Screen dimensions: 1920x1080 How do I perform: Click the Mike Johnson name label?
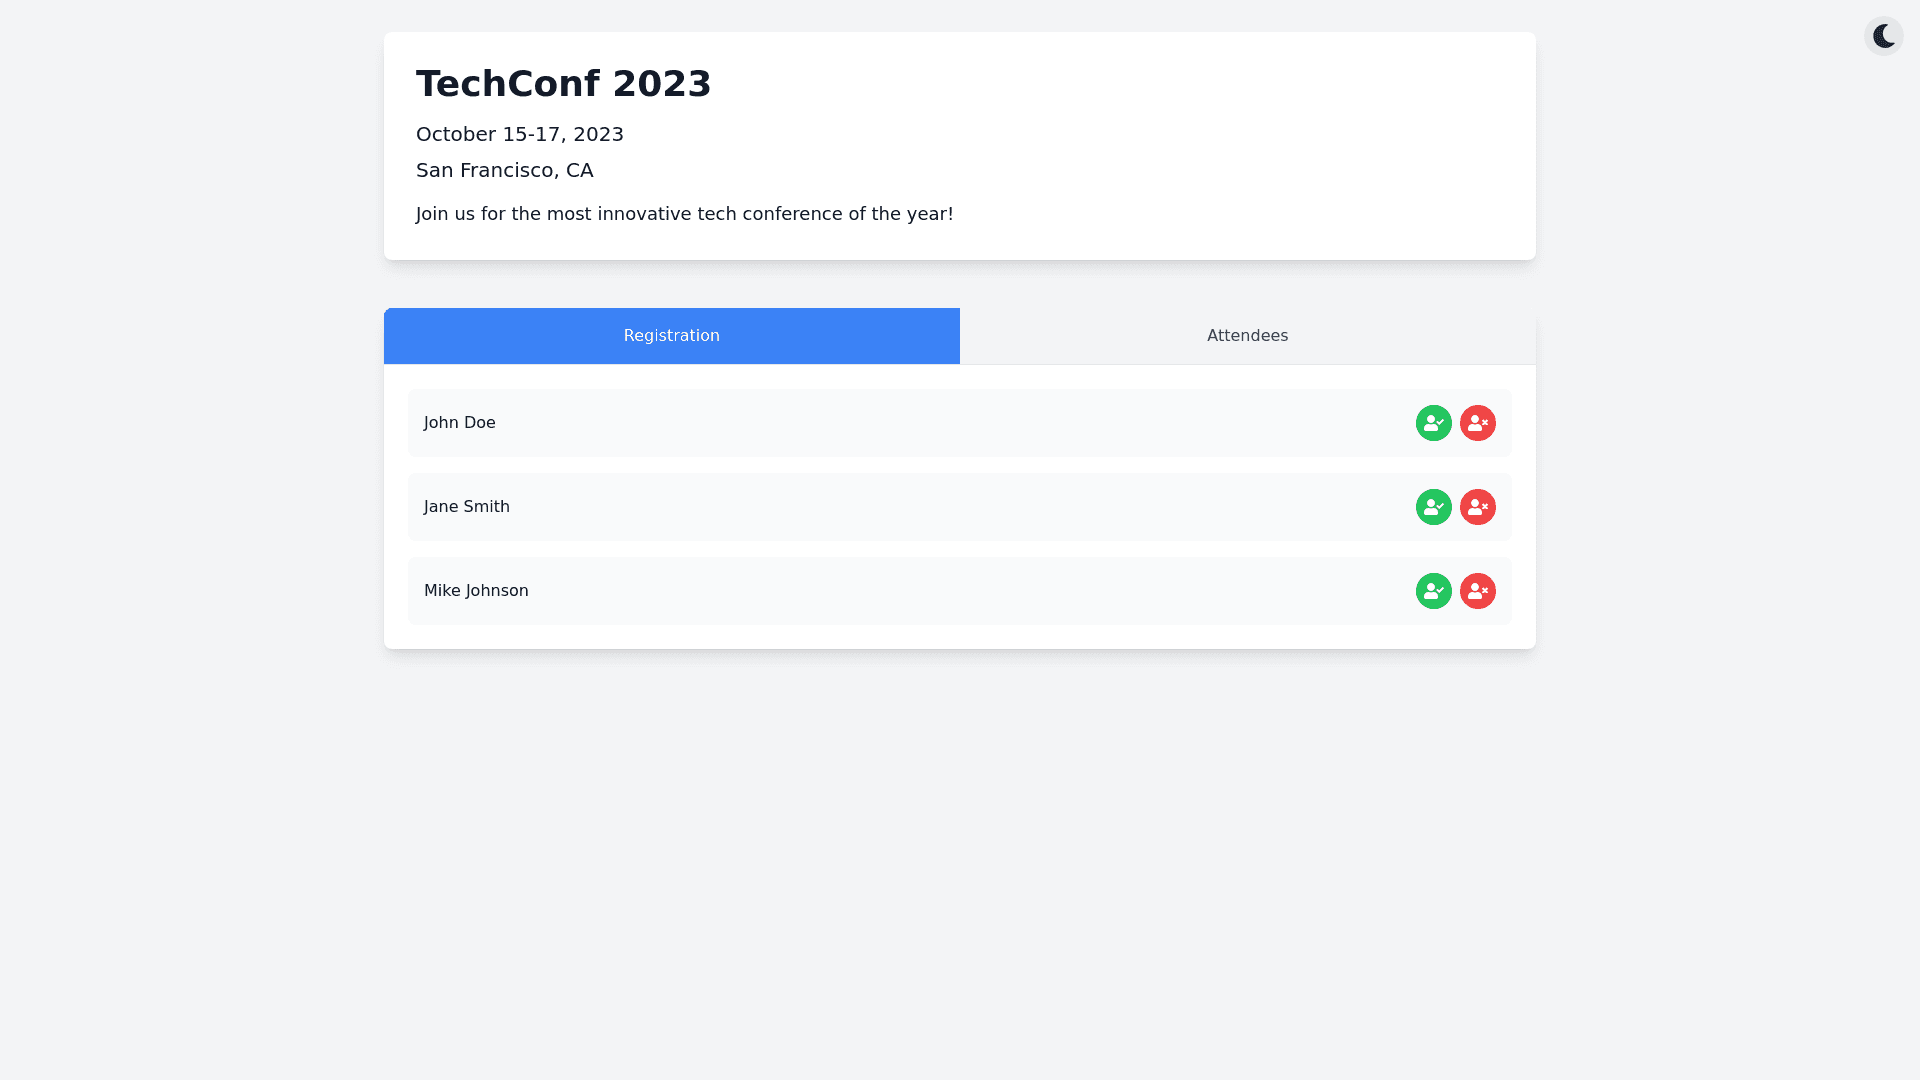tap(476, 591)
